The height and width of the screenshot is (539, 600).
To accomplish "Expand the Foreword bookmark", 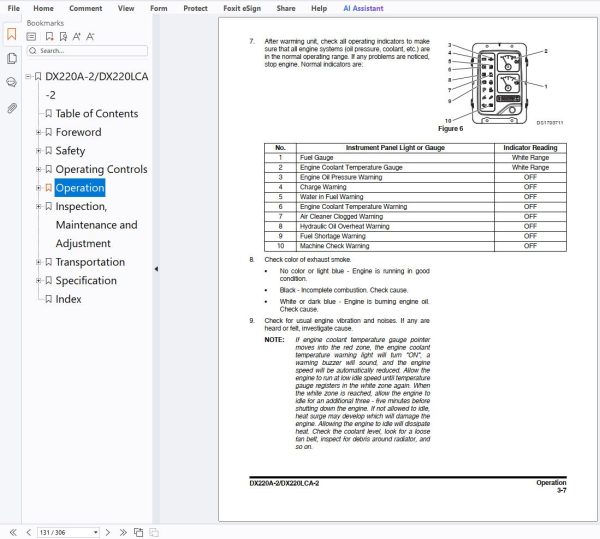I will [38, 132].
